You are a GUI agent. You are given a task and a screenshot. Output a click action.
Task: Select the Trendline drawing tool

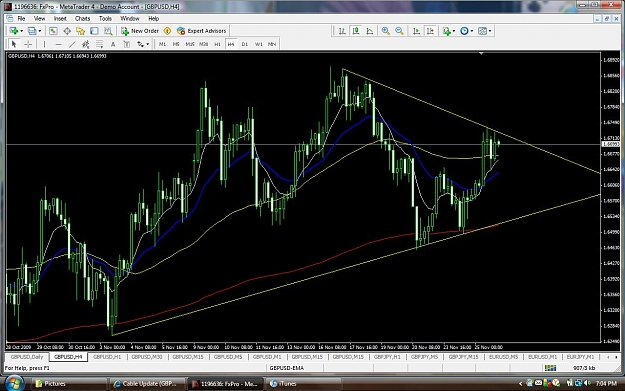[x=72, y=44]
